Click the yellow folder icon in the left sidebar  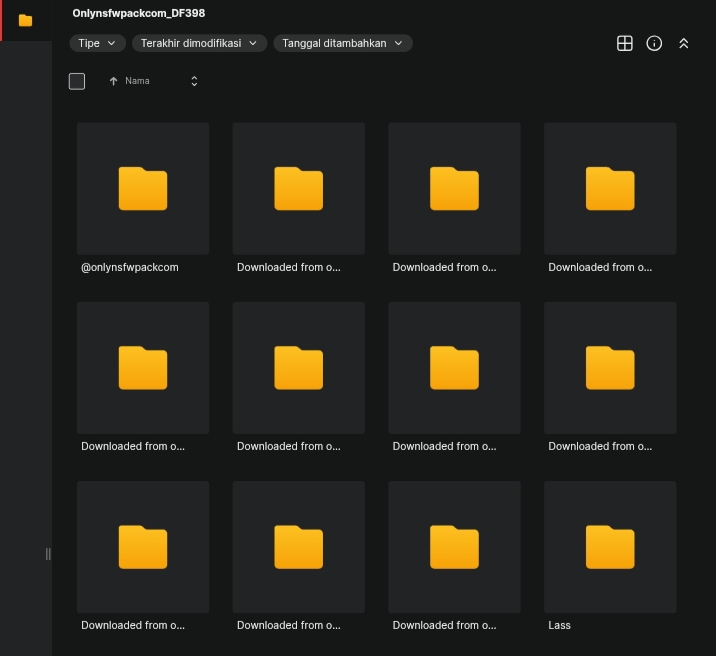[x=25, y=20]
